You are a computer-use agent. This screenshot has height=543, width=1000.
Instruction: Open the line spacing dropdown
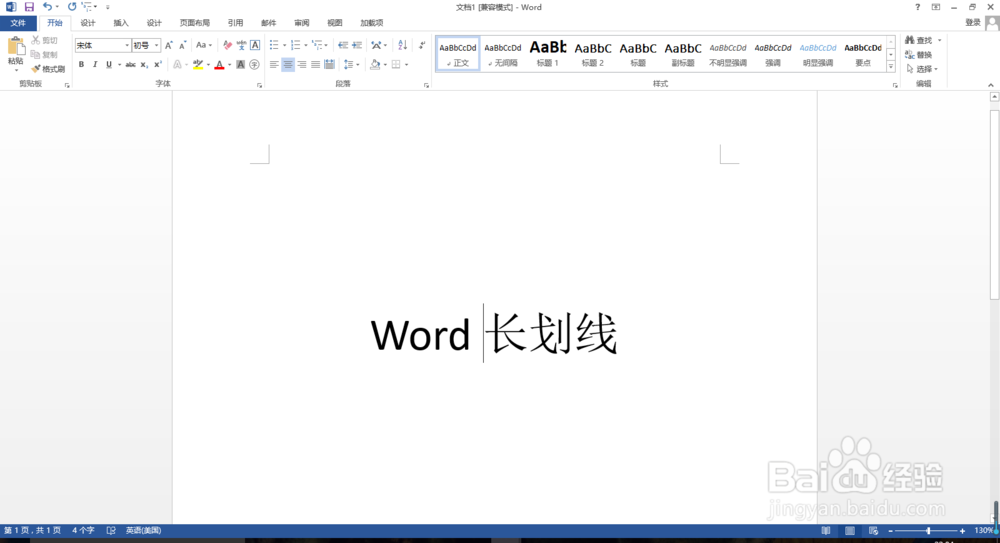[x=351, y=64]
